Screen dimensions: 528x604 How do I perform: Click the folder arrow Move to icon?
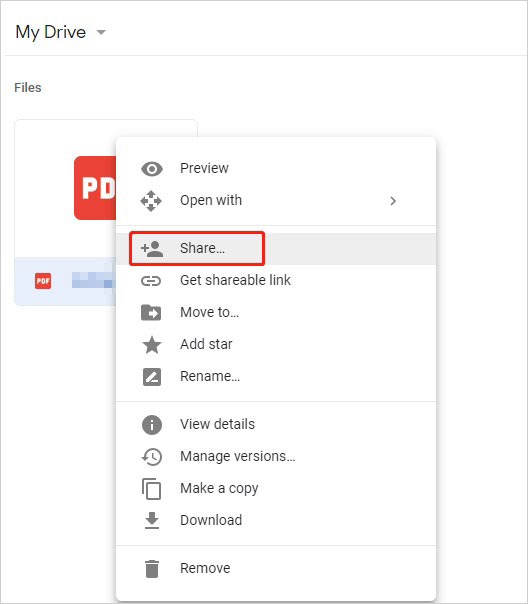(x=151, y=312)
